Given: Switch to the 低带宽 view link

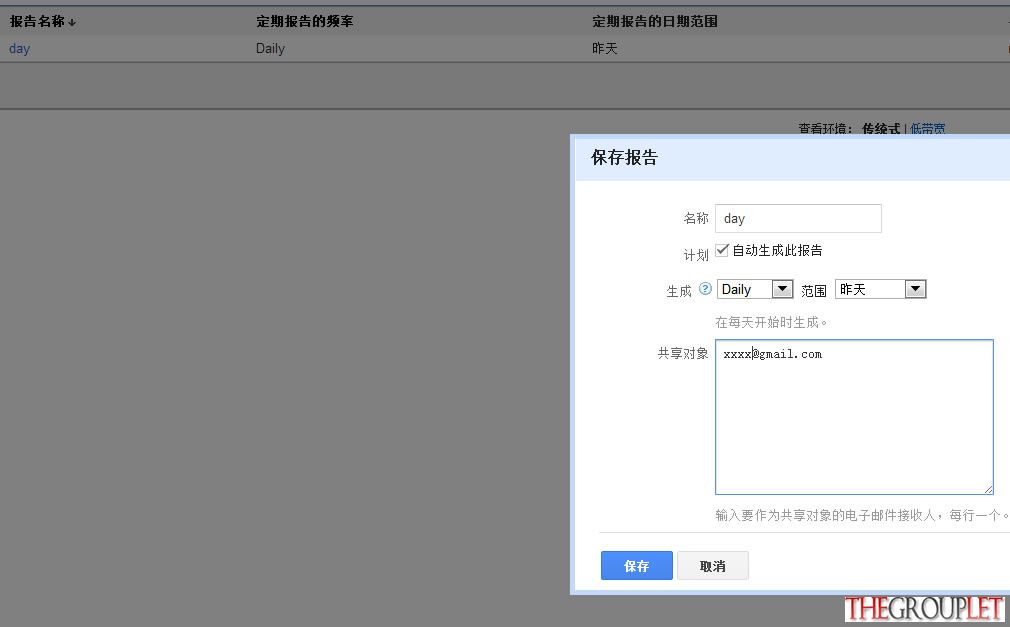Looking at the screenshot, I should [928, 128].
